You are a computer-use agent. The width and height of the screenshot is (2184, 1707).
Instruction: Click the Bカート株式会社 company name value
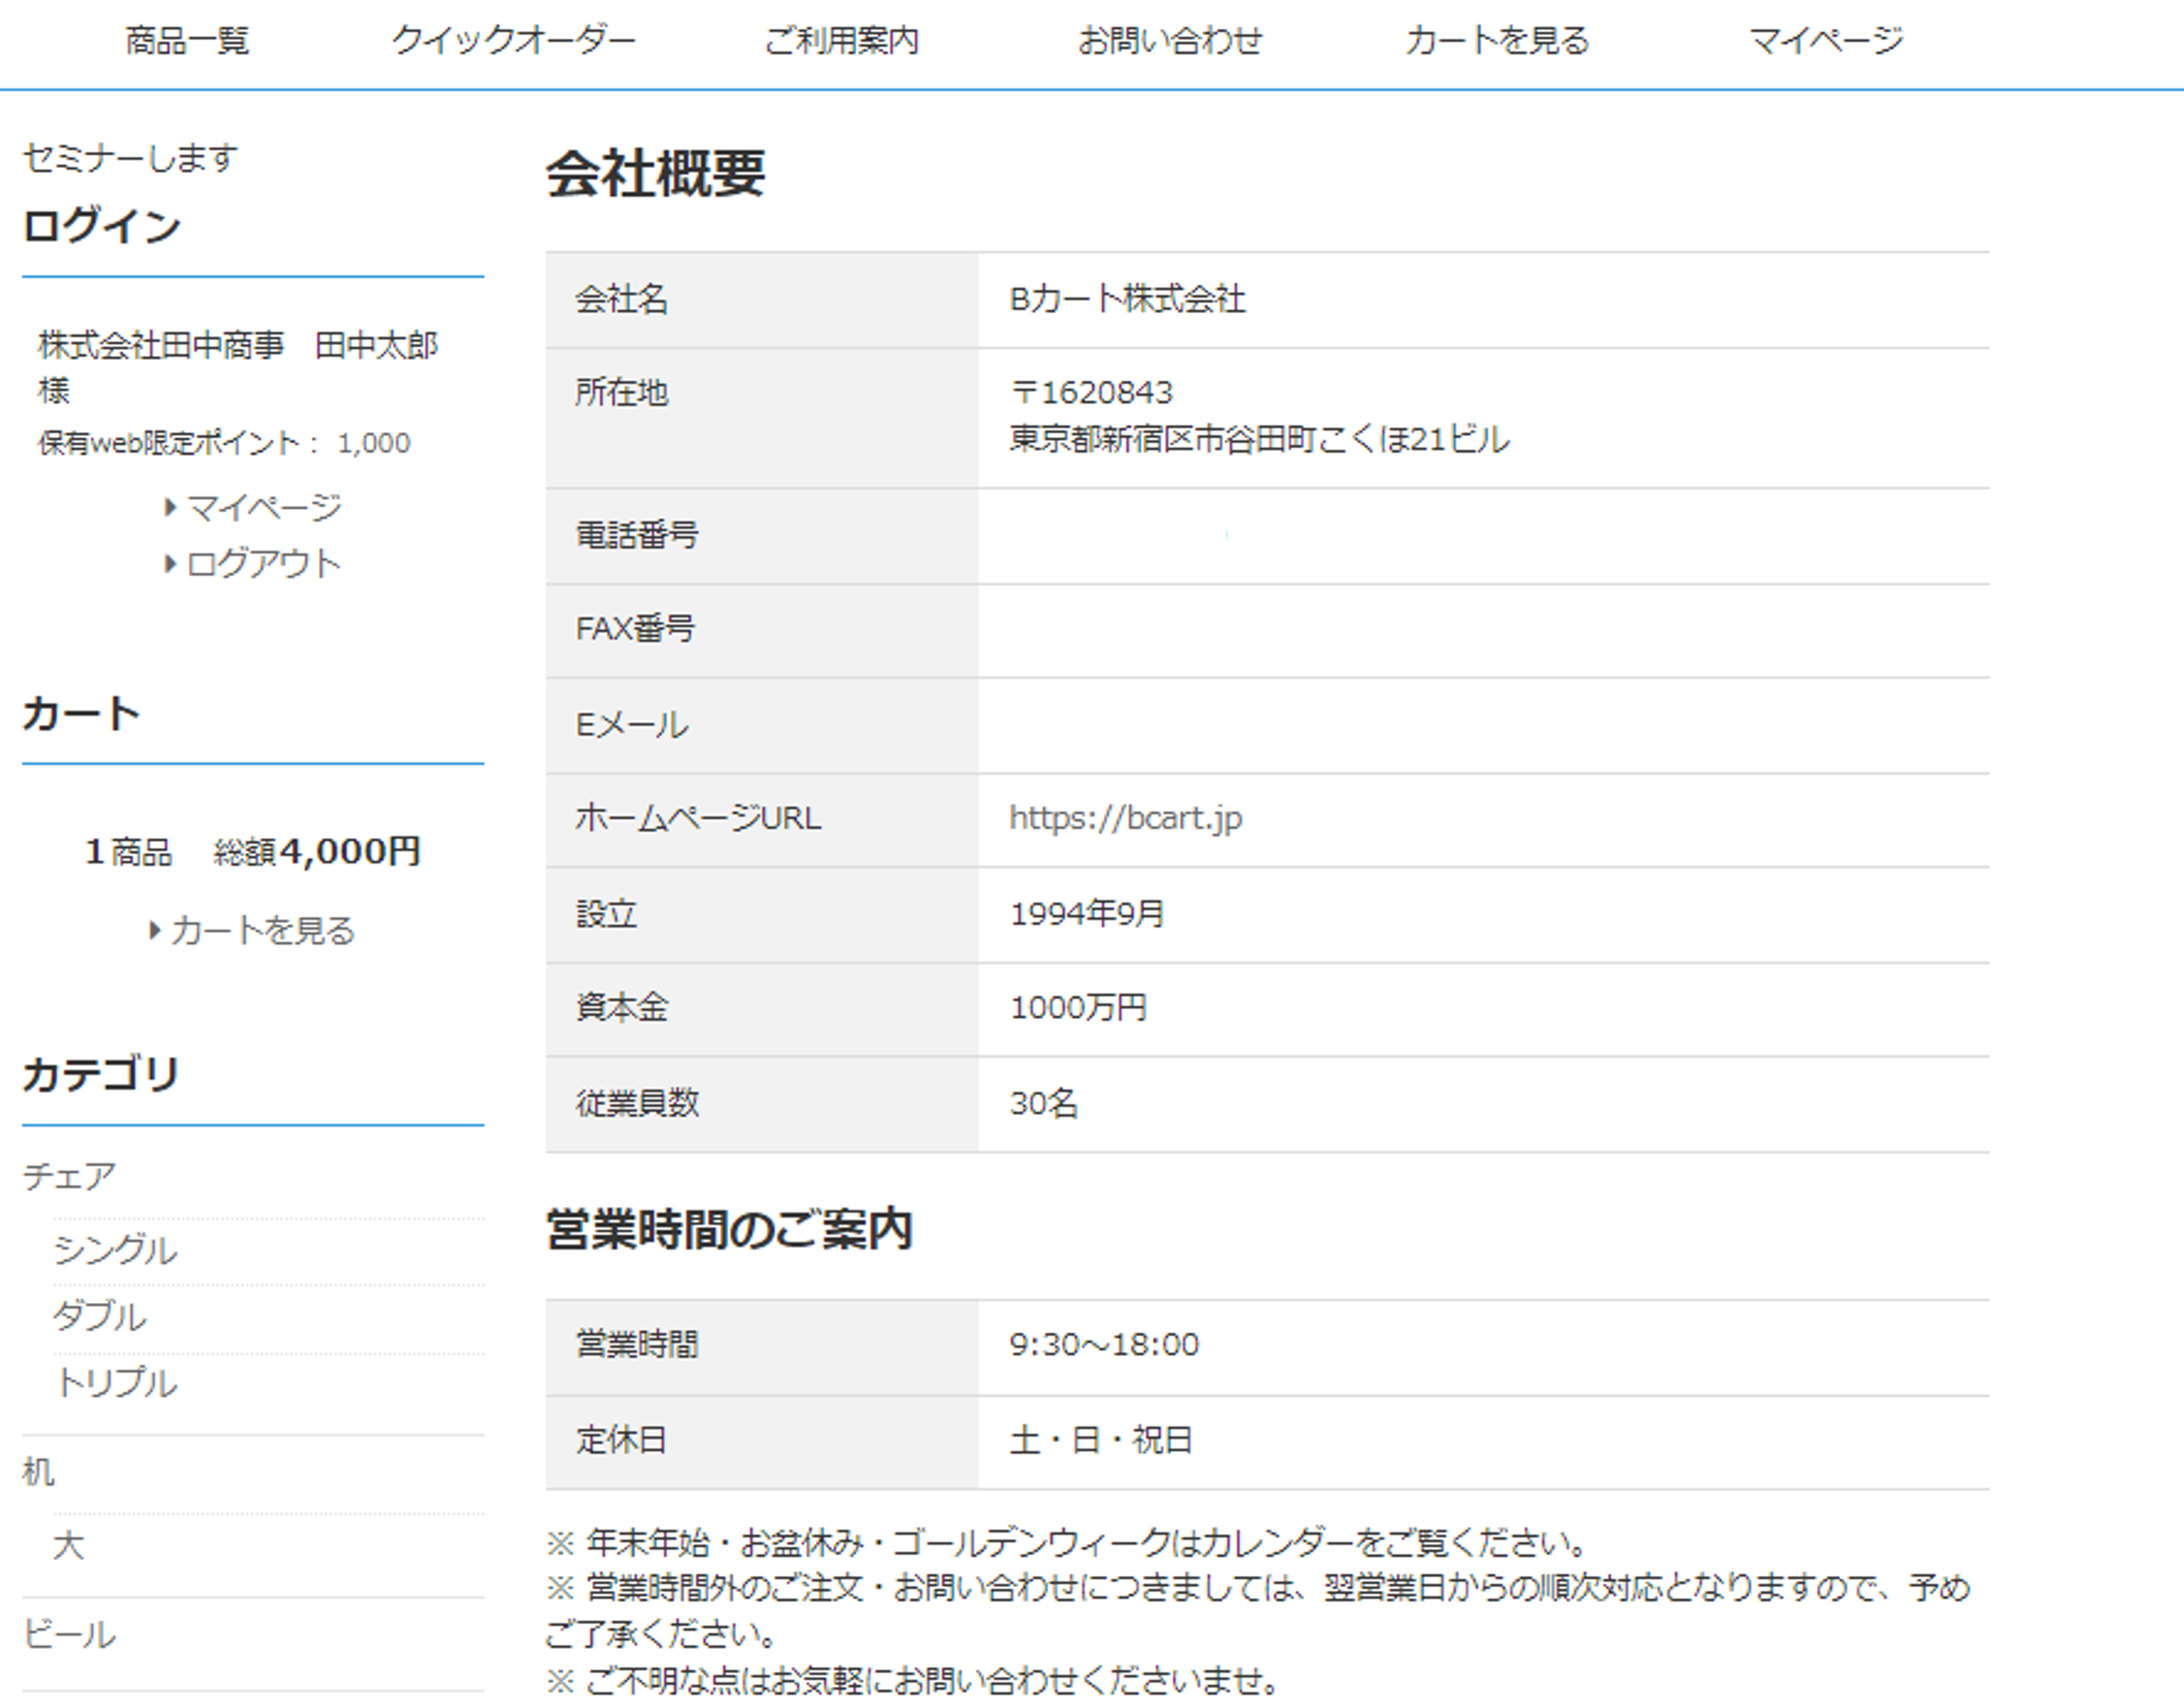(x=1127, y=299)
